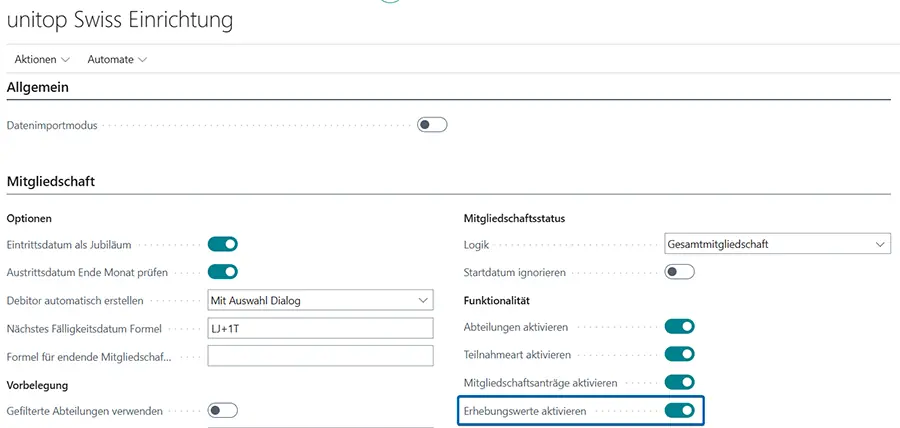The width and height of the screenshot is (900, 428).
Task: Open Debitor automatisch erstellen dropdown
Action: [x=320, y=300]
